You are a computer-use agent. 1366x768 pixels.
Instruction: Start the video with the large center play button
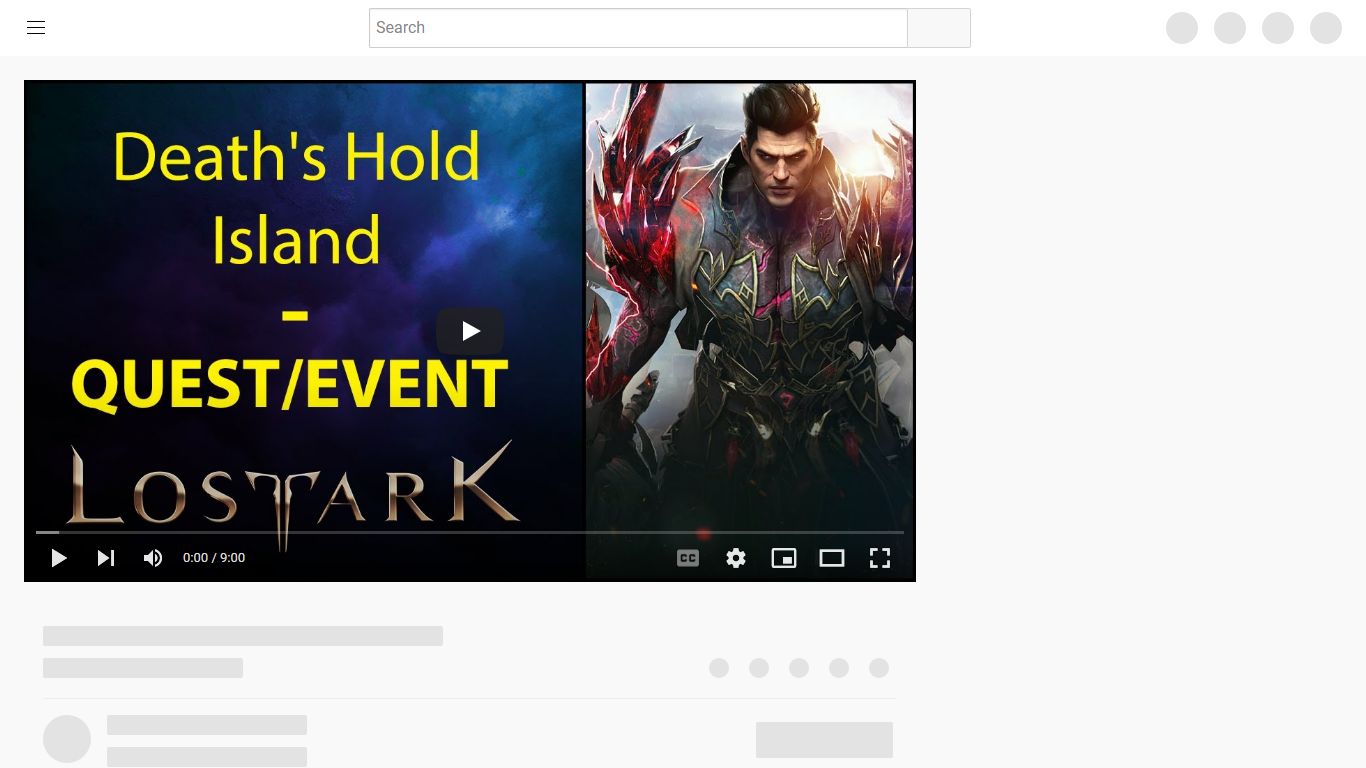[x=470, y=331]
